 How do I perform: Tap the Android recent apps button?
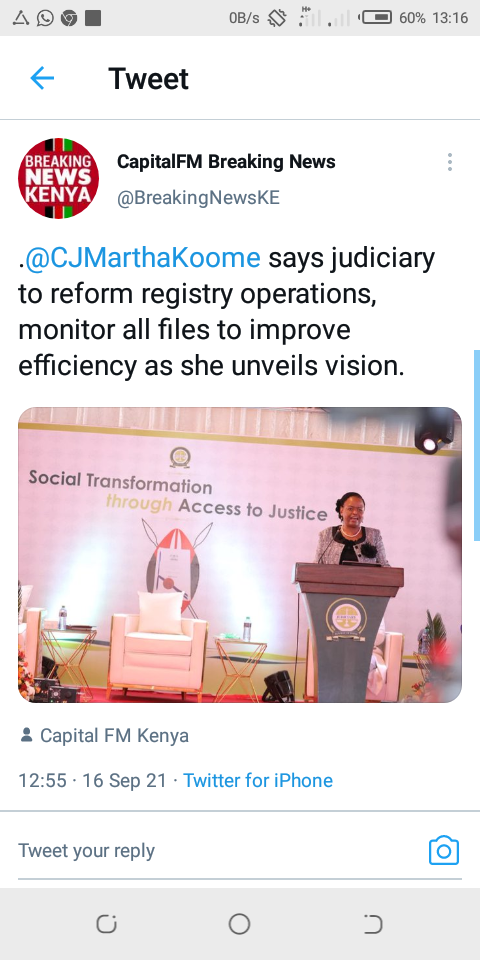[x=107, y=924]
